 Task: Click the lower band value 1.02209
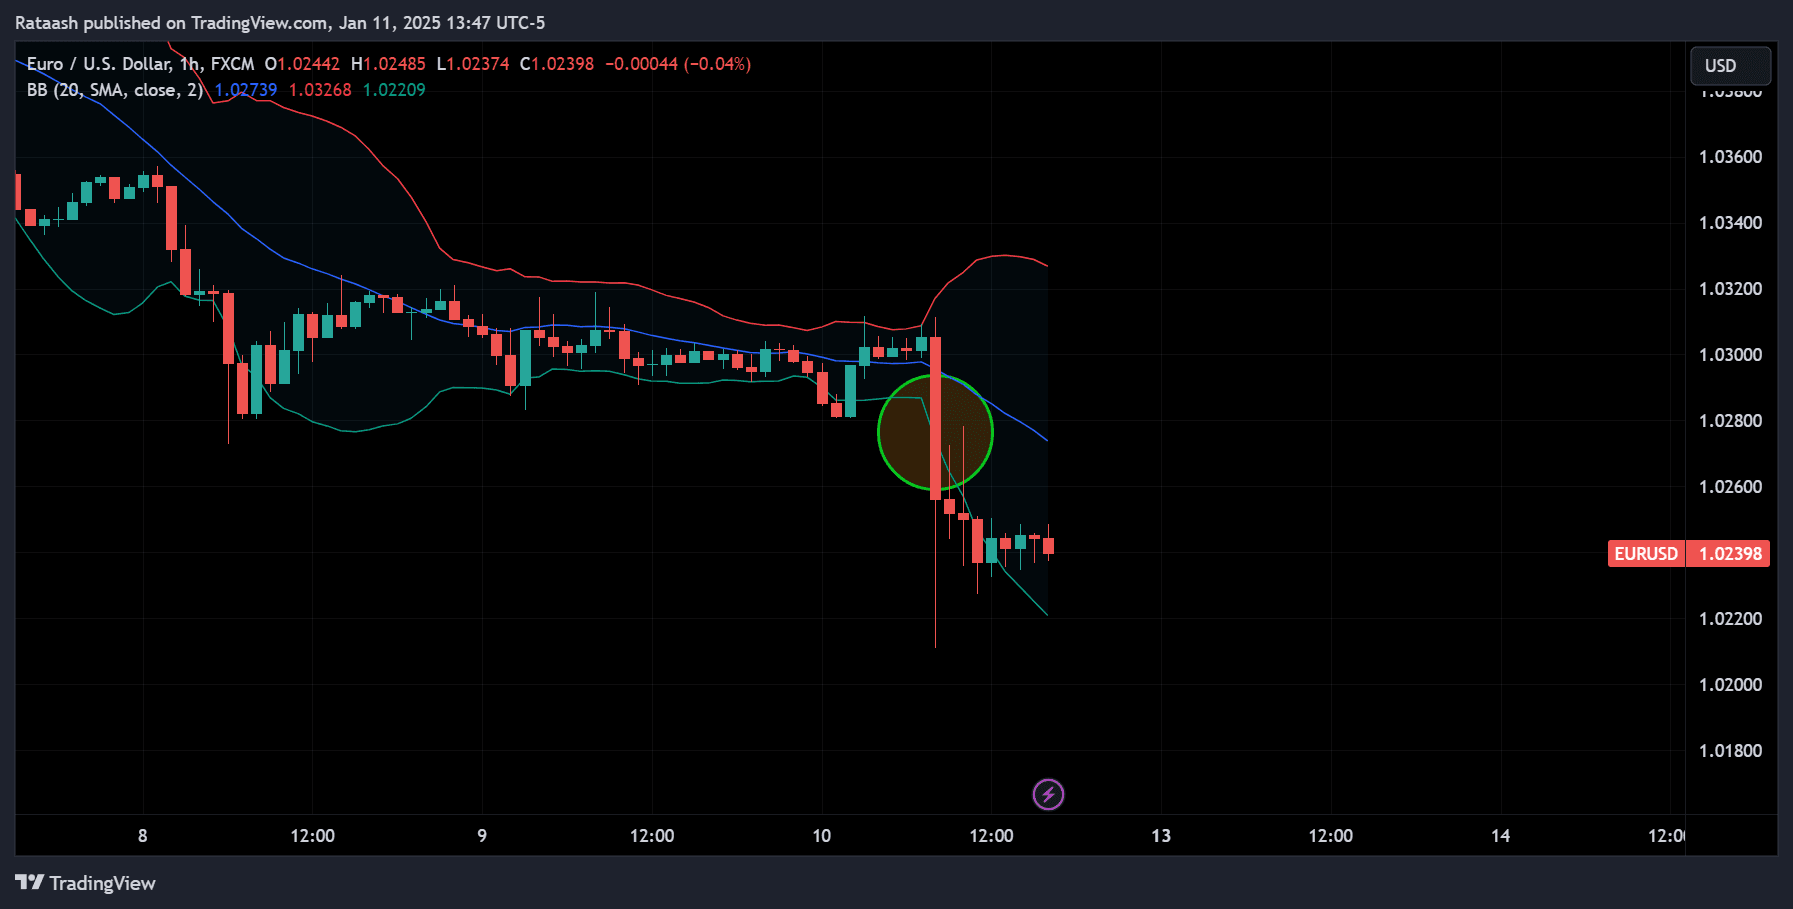[x=394, y=90]
